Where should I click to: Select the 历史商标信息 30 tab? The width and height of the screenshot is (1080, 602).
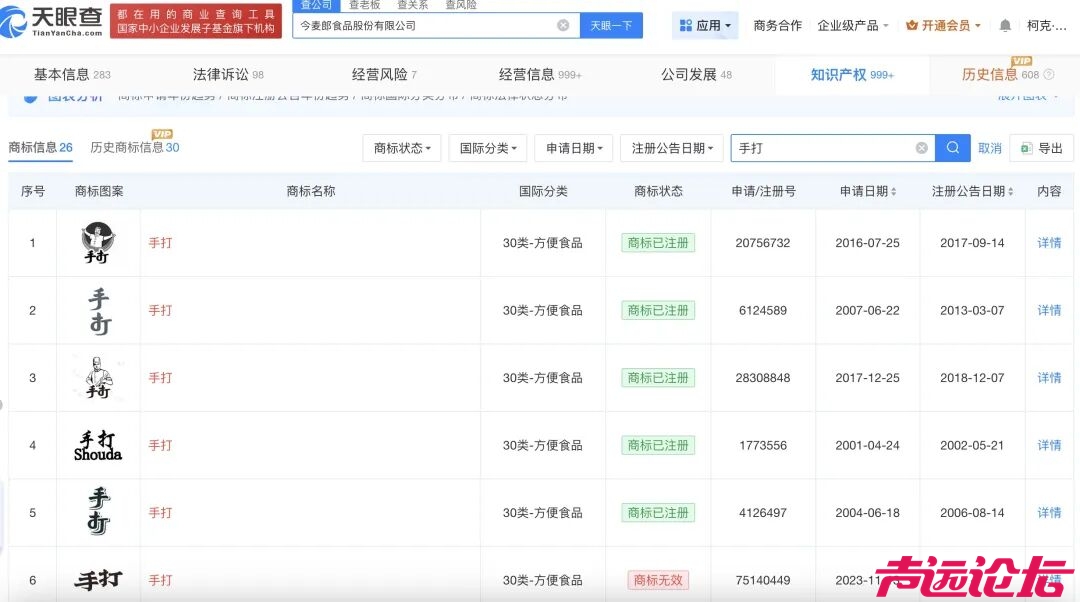click(x=134, y=147)
